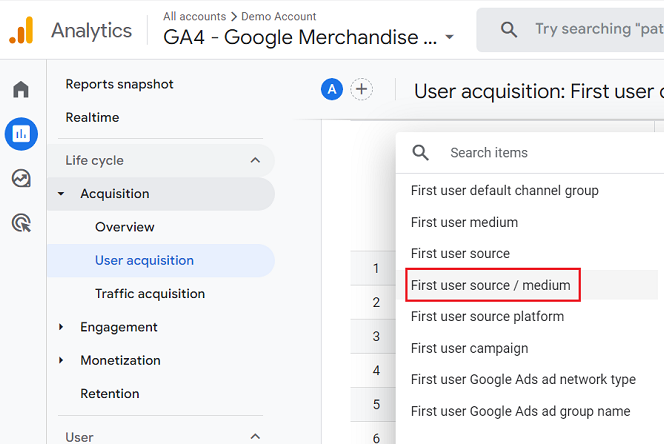This screenshot has height=444, width=664.
Task: Open the Realtime report
Action: [x=92, y=117]
